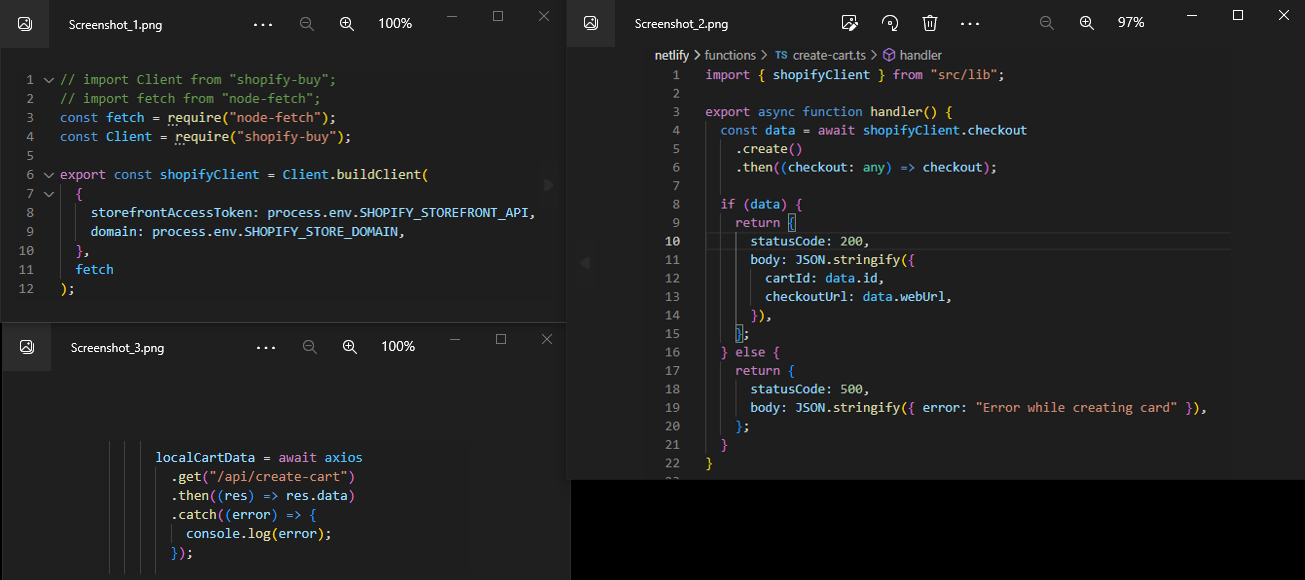Go to previous image arrow in Screenshot_2 window

[x=585, y=263]
